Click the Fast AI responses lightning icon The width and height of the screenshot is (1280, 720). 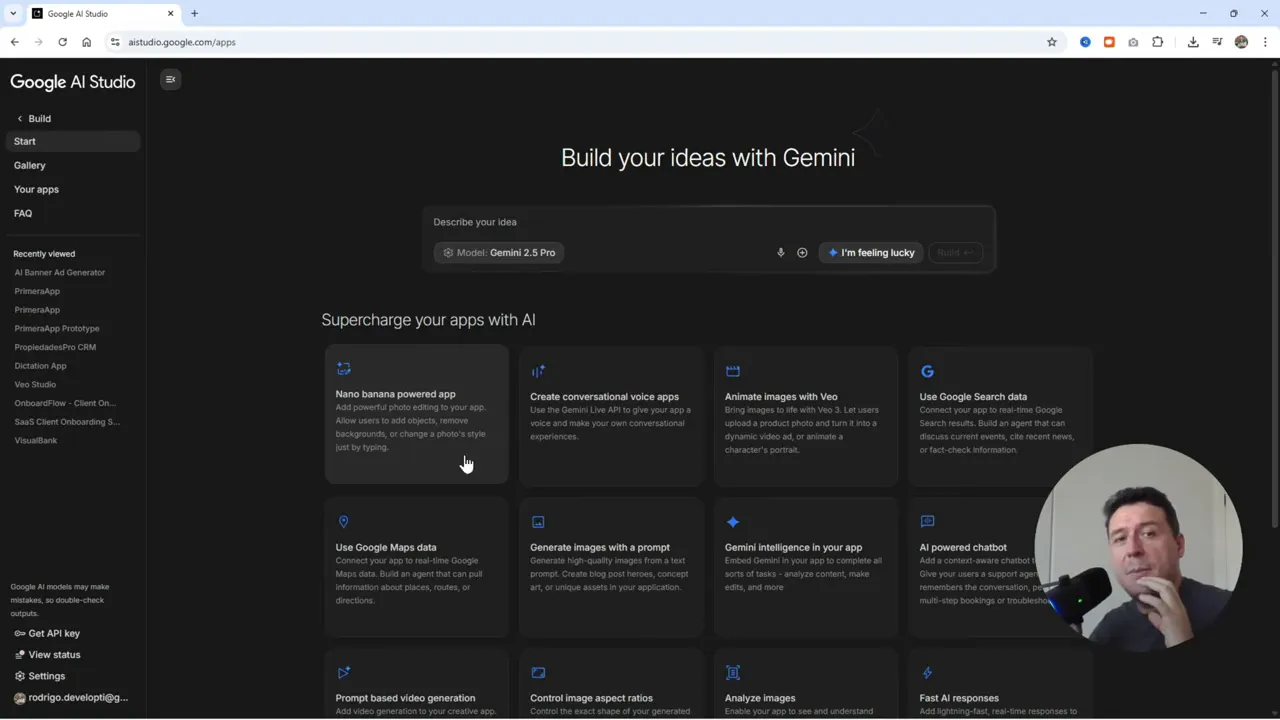(x=927, y=672)
